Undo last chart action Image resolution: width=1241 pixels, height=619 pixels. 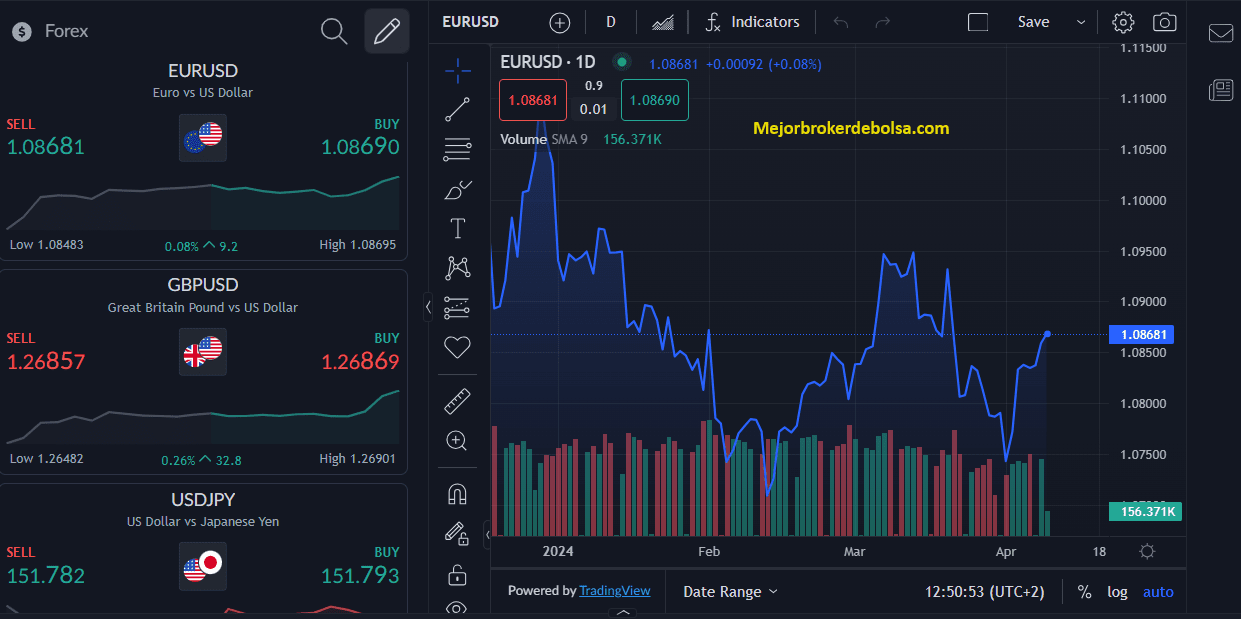[x=841, y=22]
